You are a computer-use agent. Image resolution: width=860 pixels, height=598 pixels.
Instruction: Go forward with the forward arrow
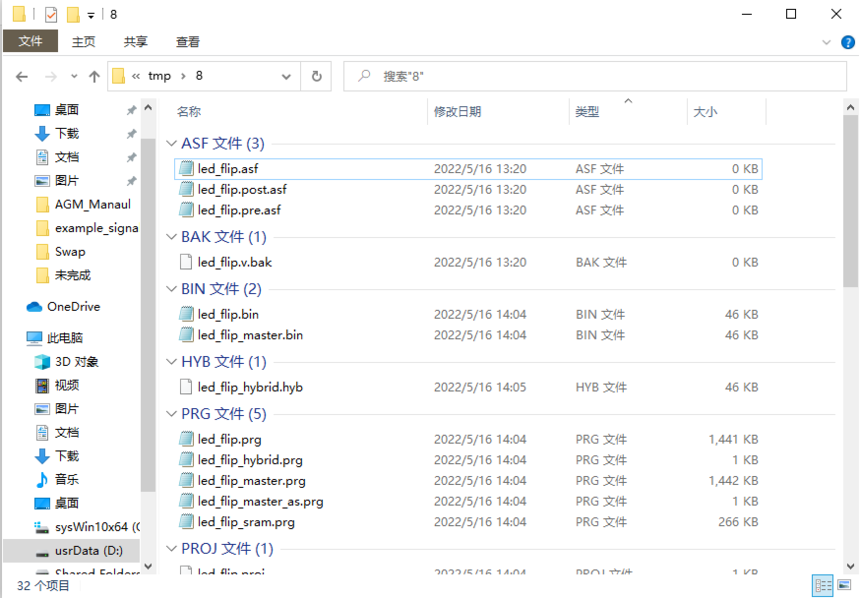(x=50, y=76)
